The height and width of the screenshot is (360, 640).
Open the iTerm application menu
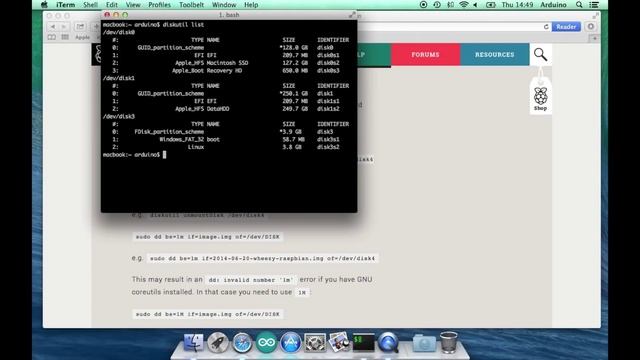[65, 5]
